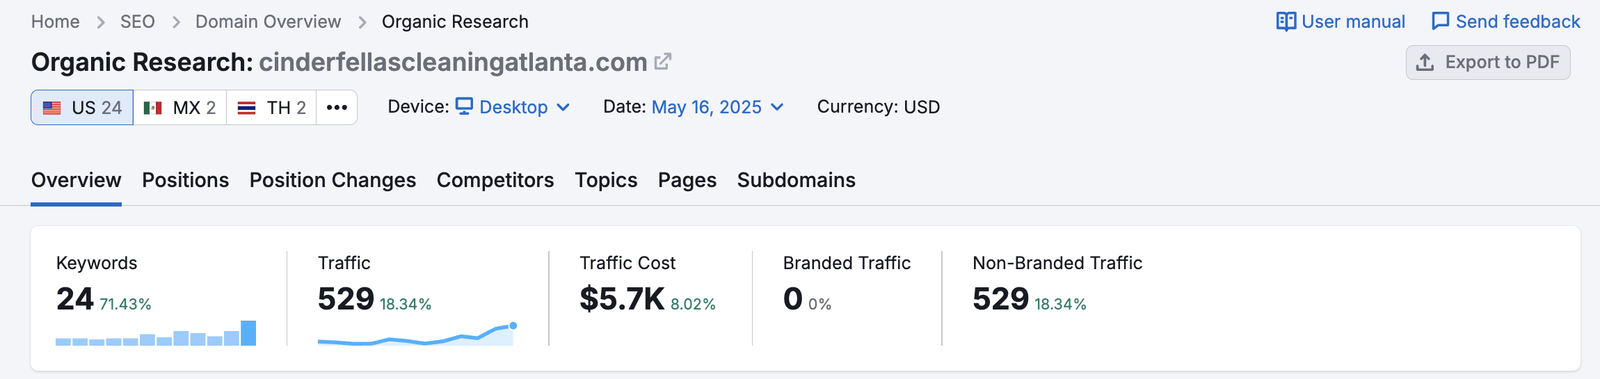Switch to the Competitors tab
The height and width of the screenshot is (379, 1600).
(495, 180)
